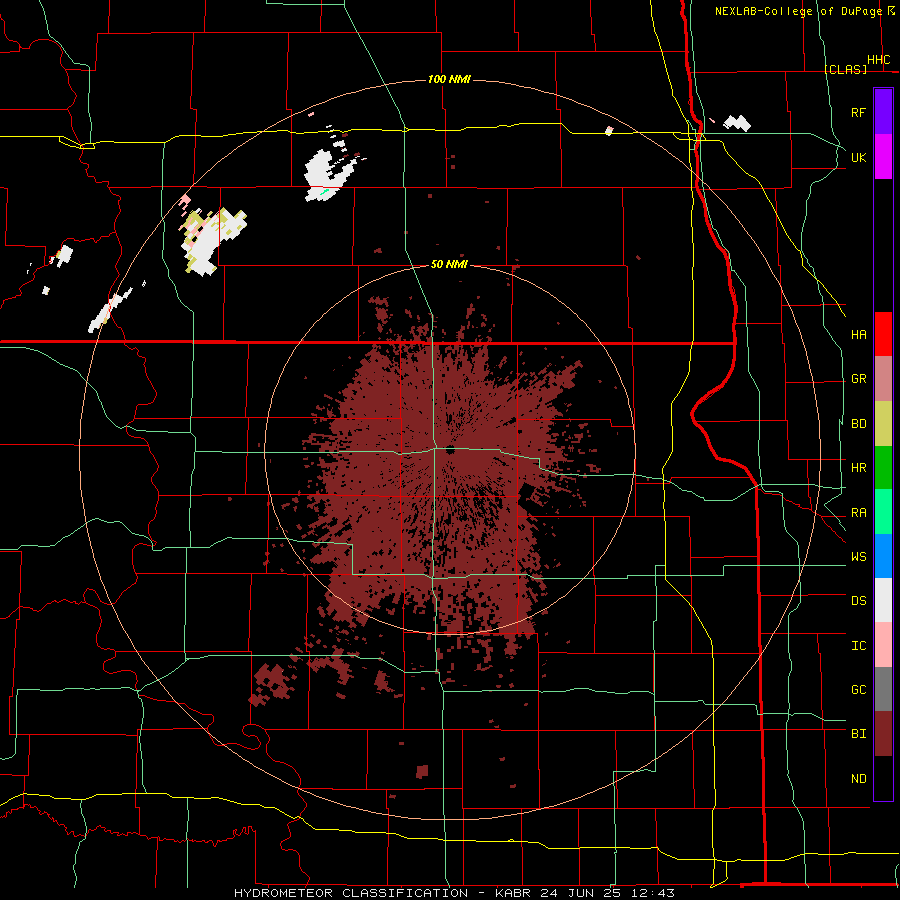
Task: Click the BD yellow legend swatch
Action: point(883,424)
